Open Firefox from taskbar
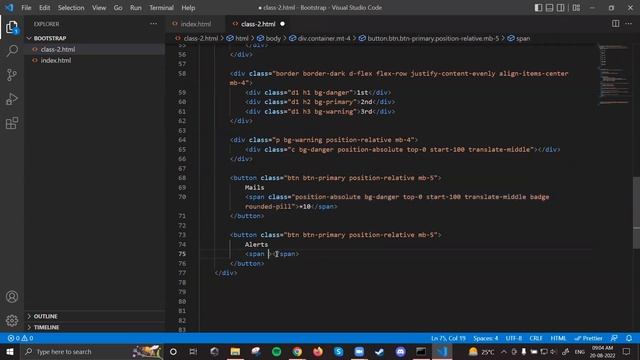This screenshot has height=360, width=640. (318, 351)
